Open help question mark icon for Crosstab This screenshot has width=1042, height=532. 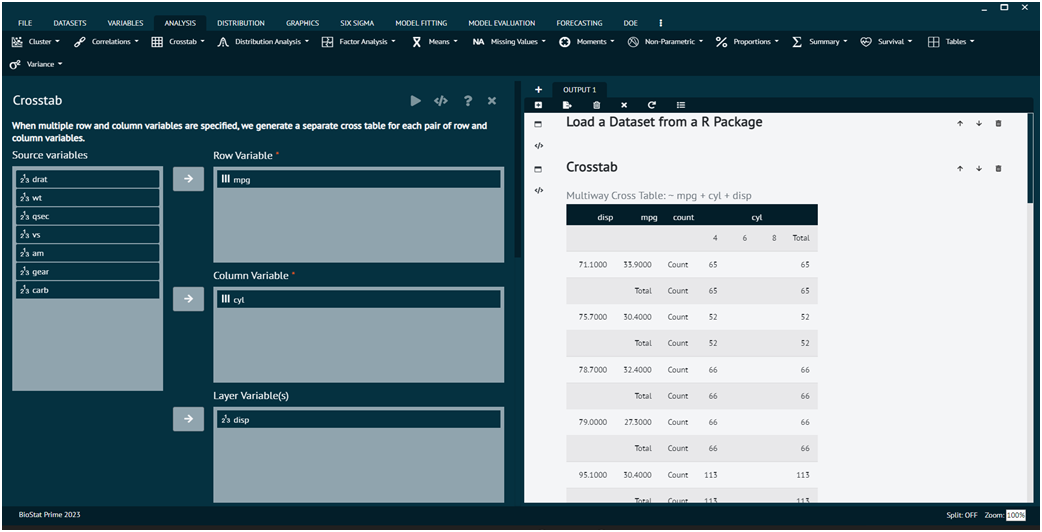pos(468,101)
